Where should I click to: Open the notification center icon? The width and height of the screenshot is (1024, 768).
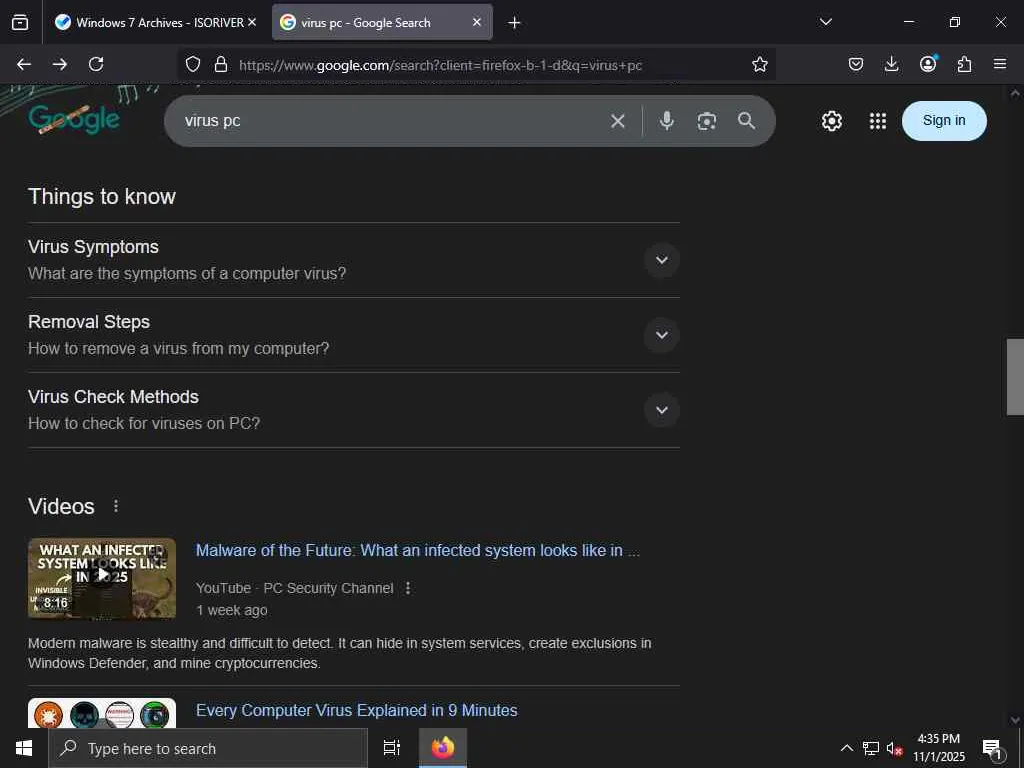coord(992,749)
